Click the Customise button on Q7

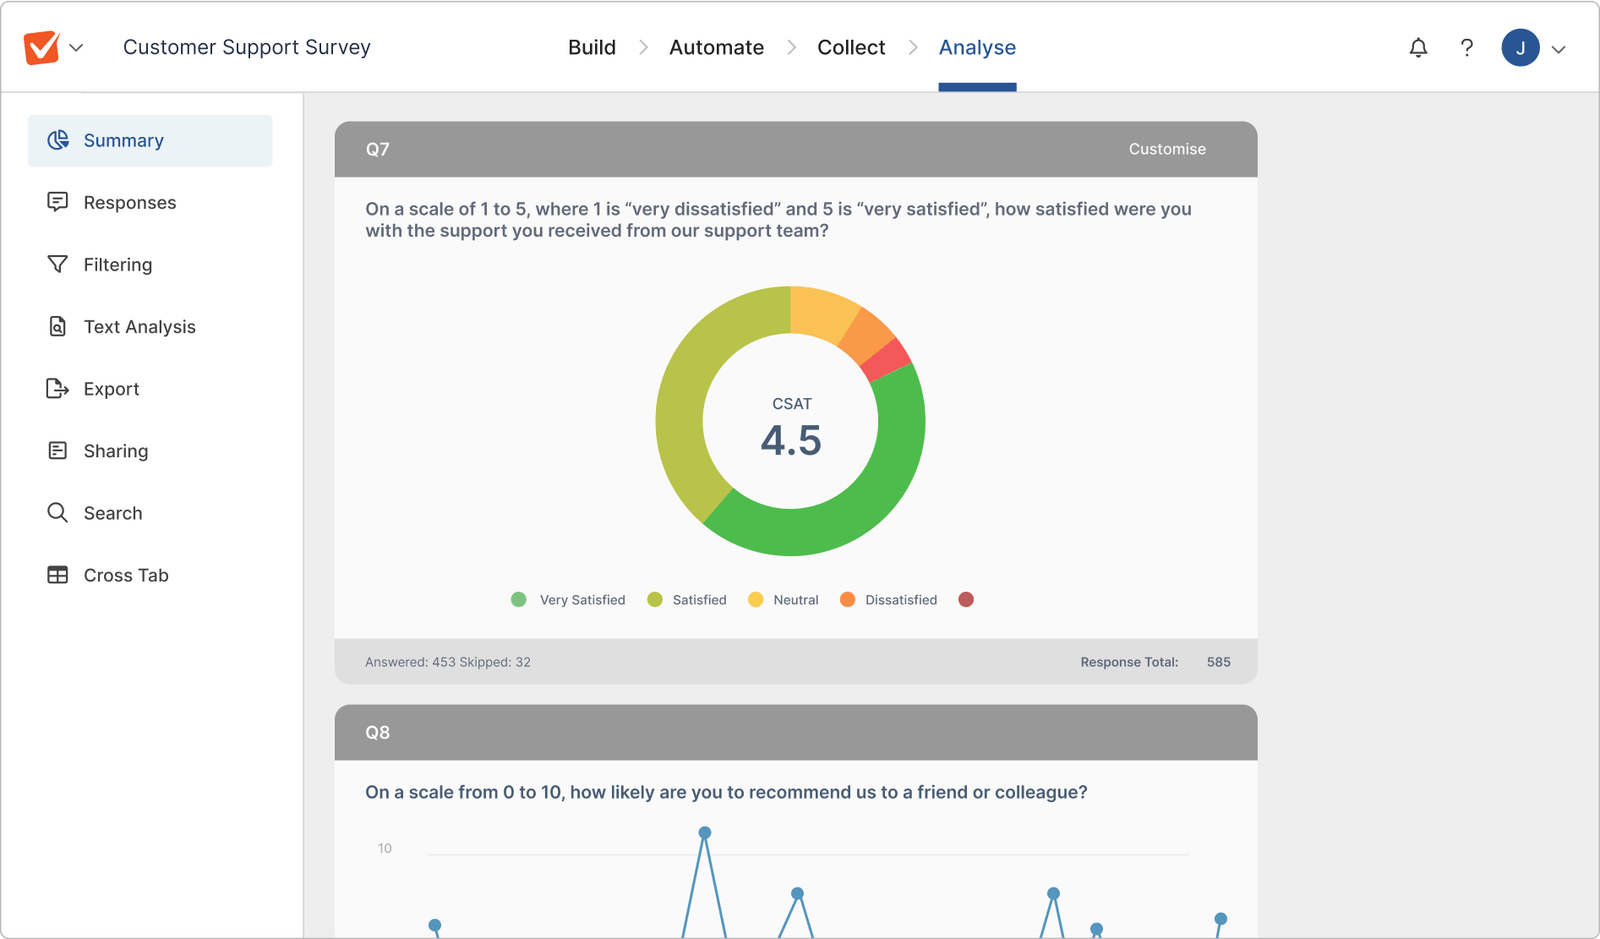pos(1167,148)
